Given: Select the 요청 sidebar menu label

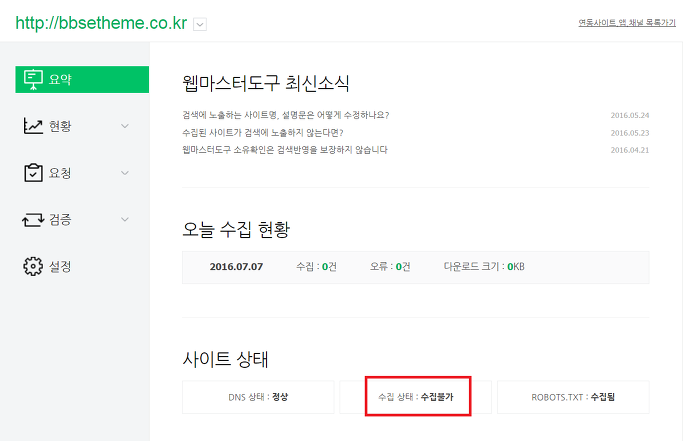Looking at the screenshot, I should tap(60, 173).
